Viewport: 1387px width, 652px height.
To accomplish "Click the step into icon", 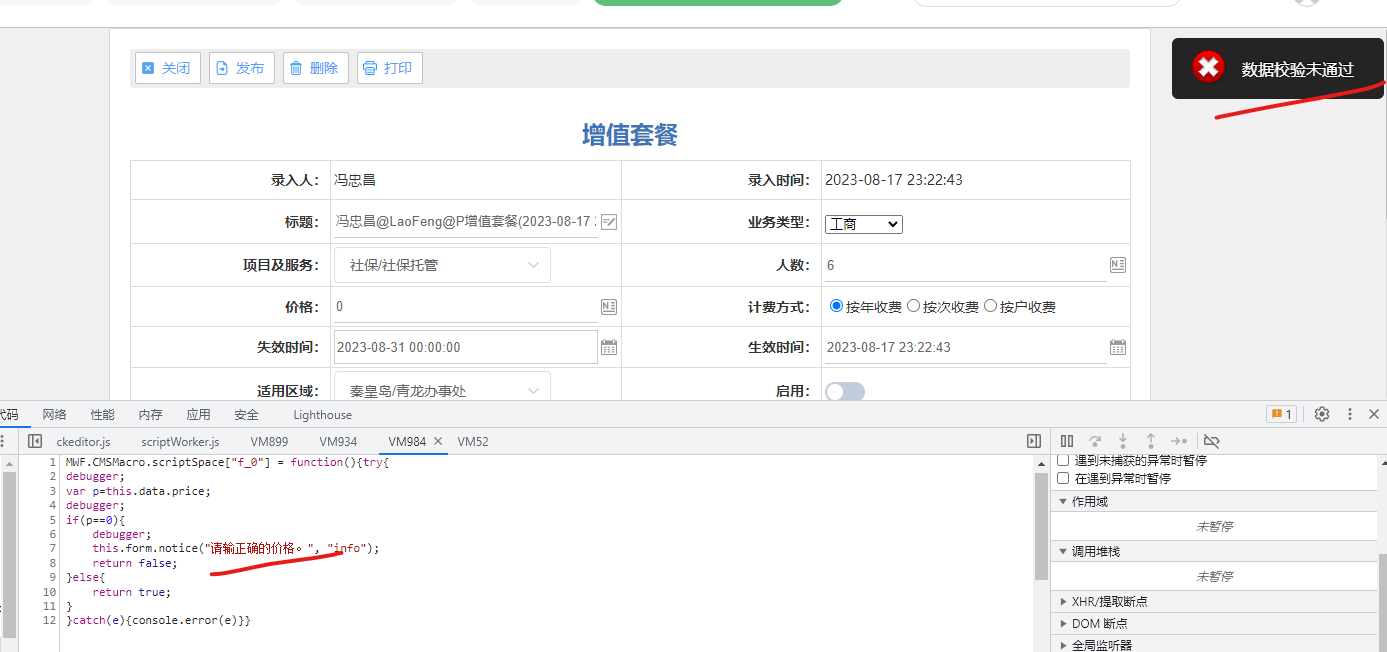I will [x=1123, y=441].
